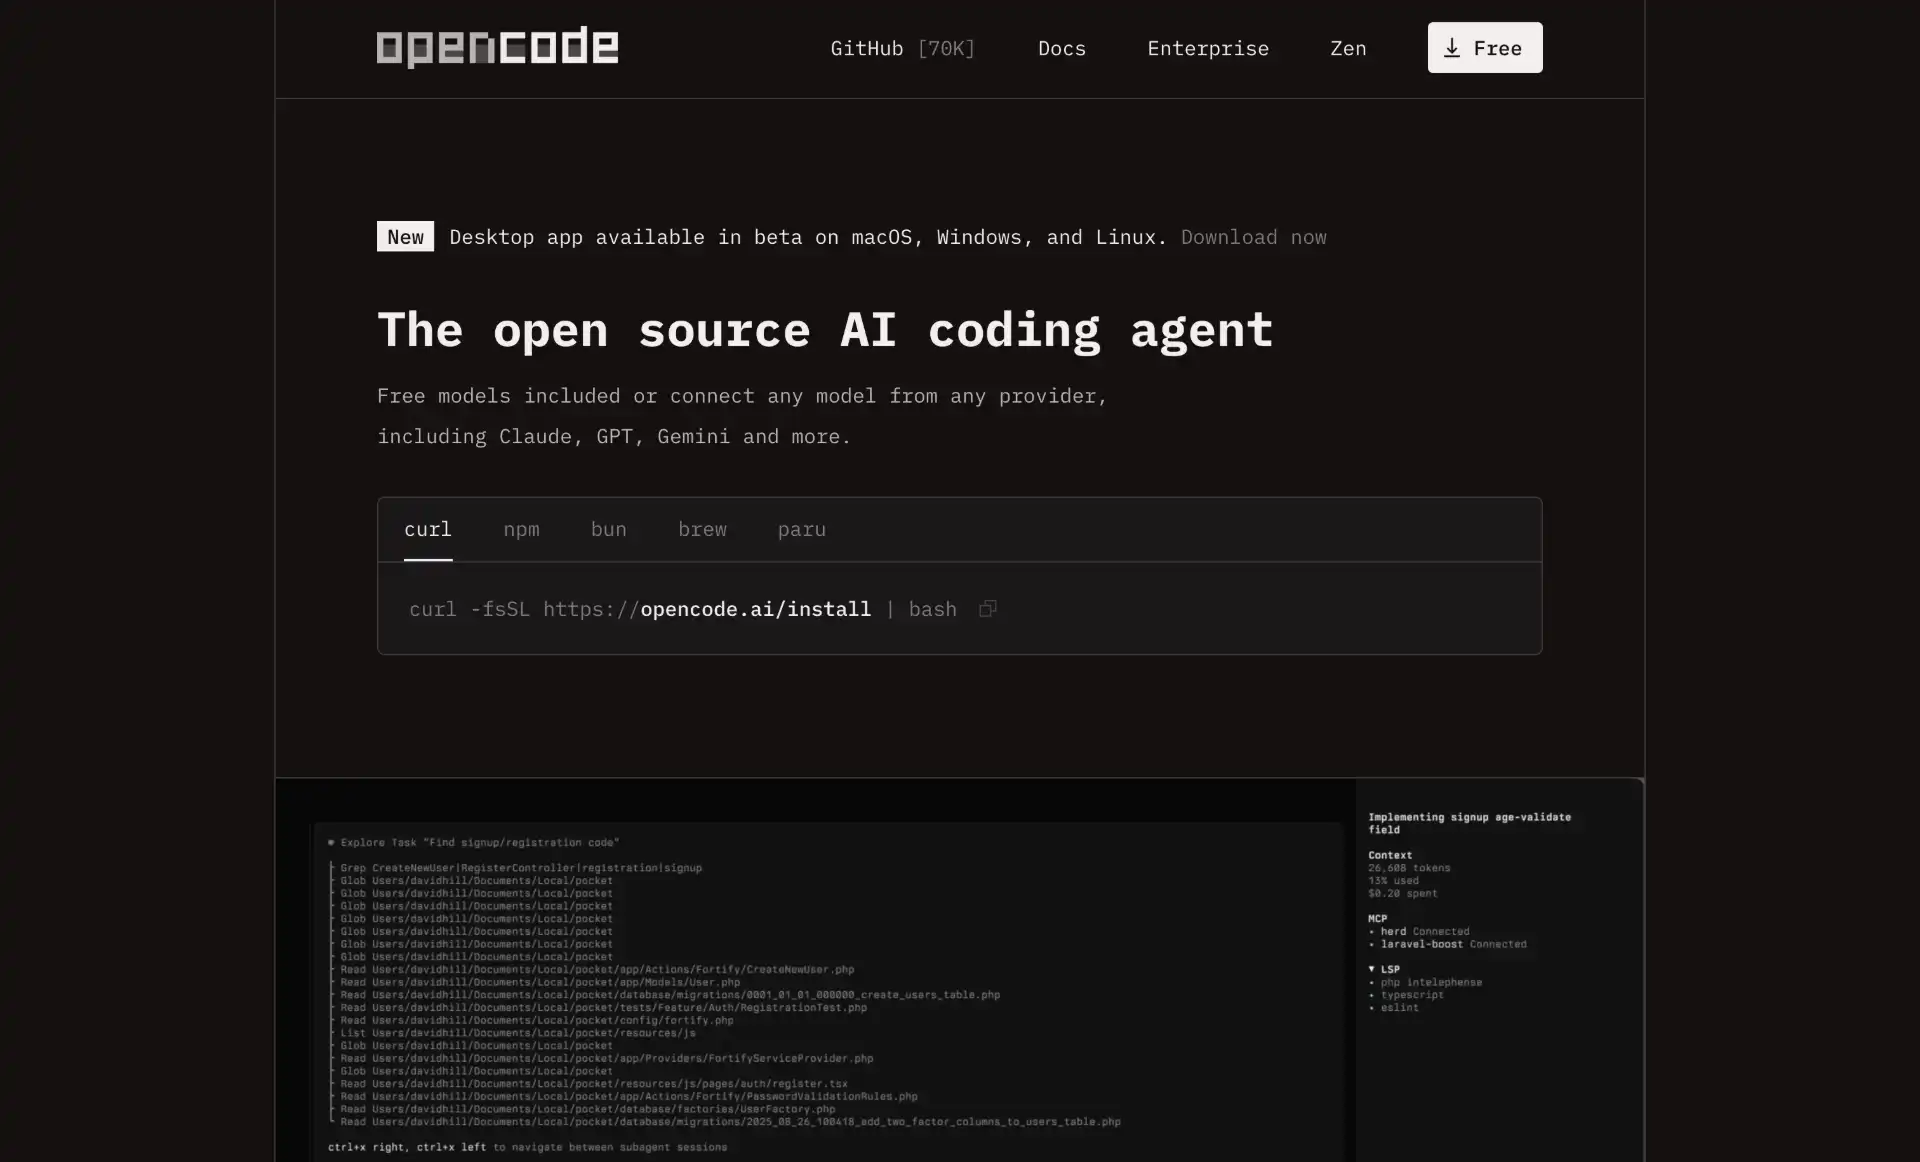Click the New badge in the announcement banner

[404, 236]
